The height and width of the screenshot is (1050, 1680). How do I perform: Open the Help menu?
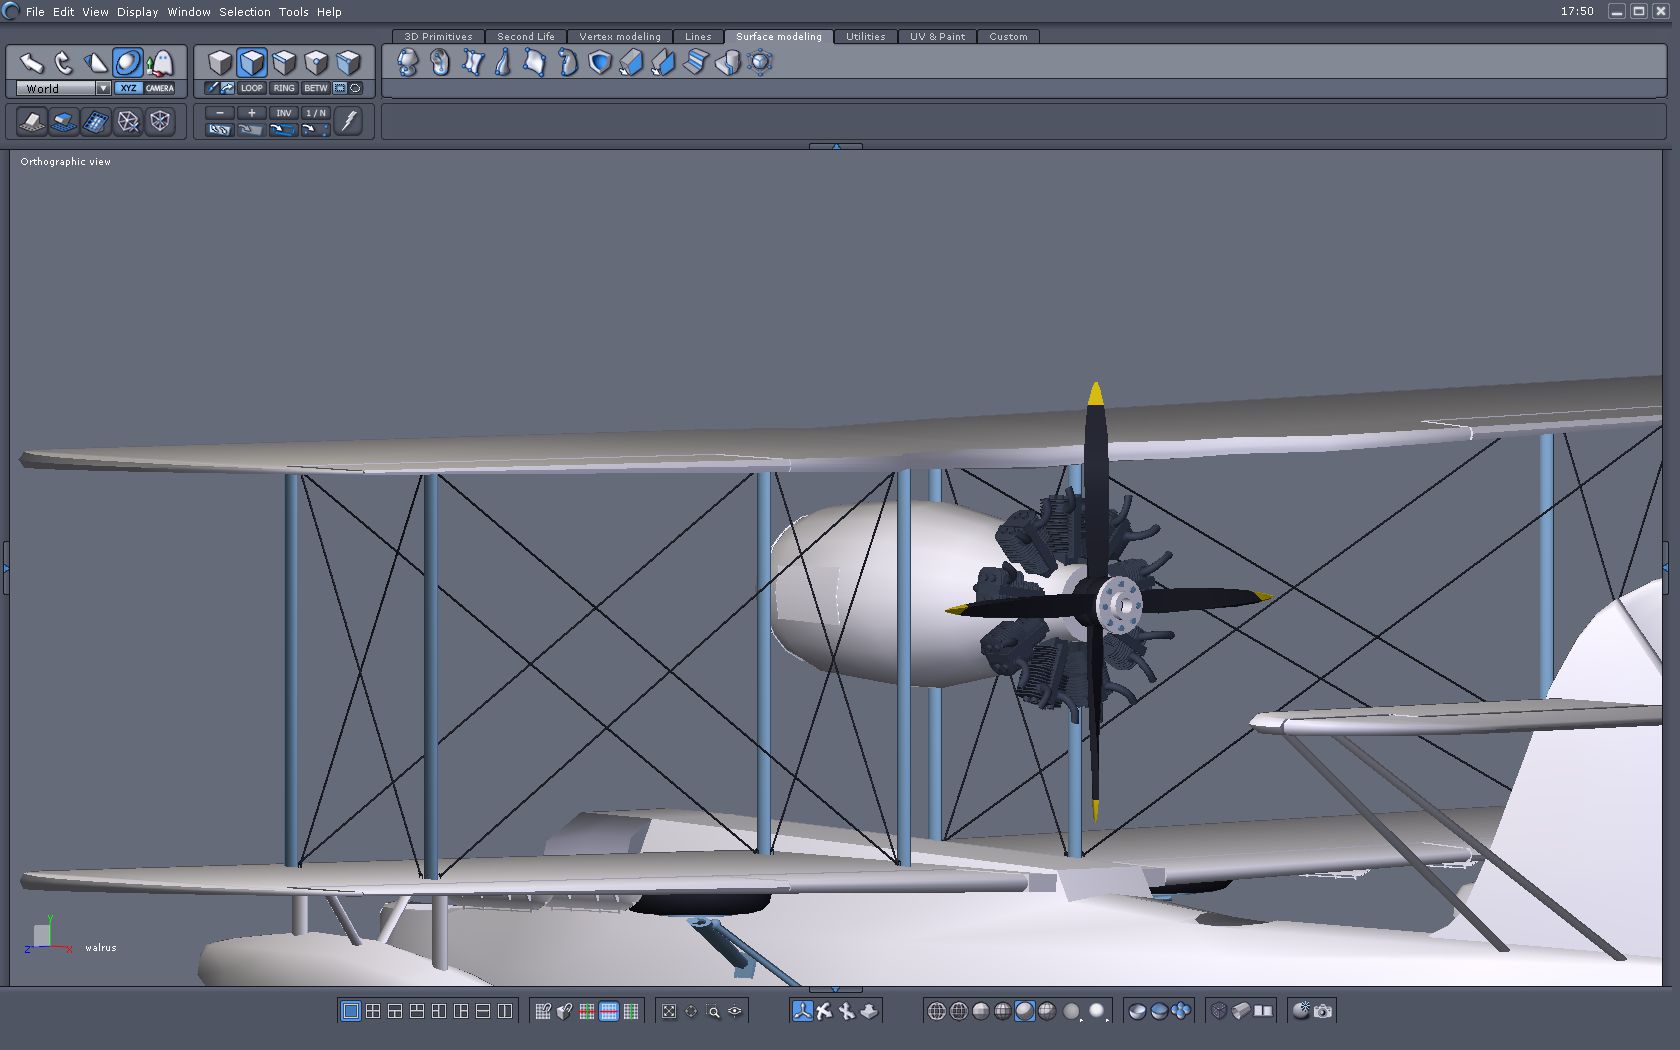pos(329,12)
